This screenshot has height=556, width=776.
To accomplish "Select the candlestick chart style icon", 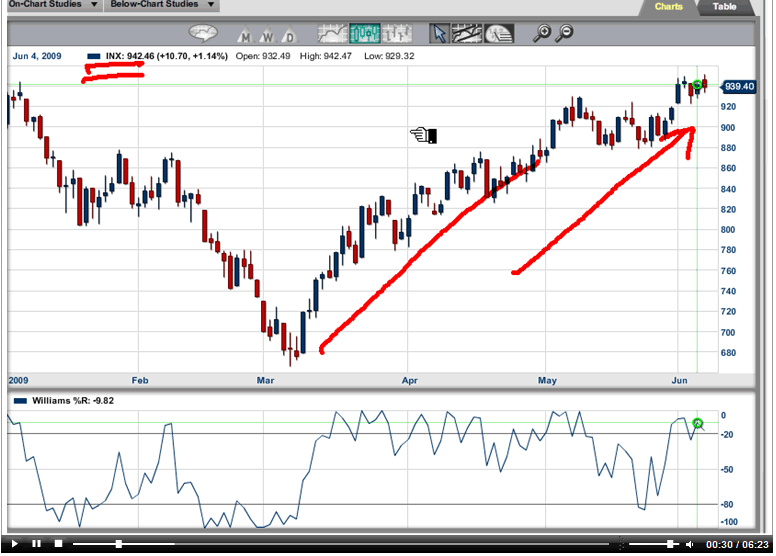I will (366, 33).
